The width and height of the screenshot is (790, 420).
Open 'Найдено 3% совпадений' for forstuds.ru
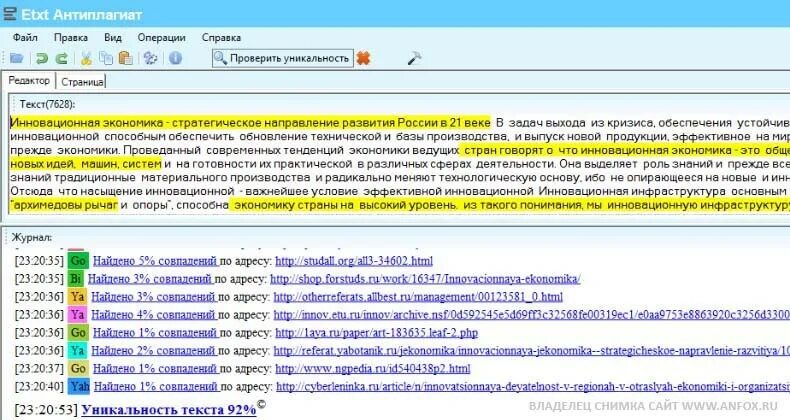[x=150, y=278]
